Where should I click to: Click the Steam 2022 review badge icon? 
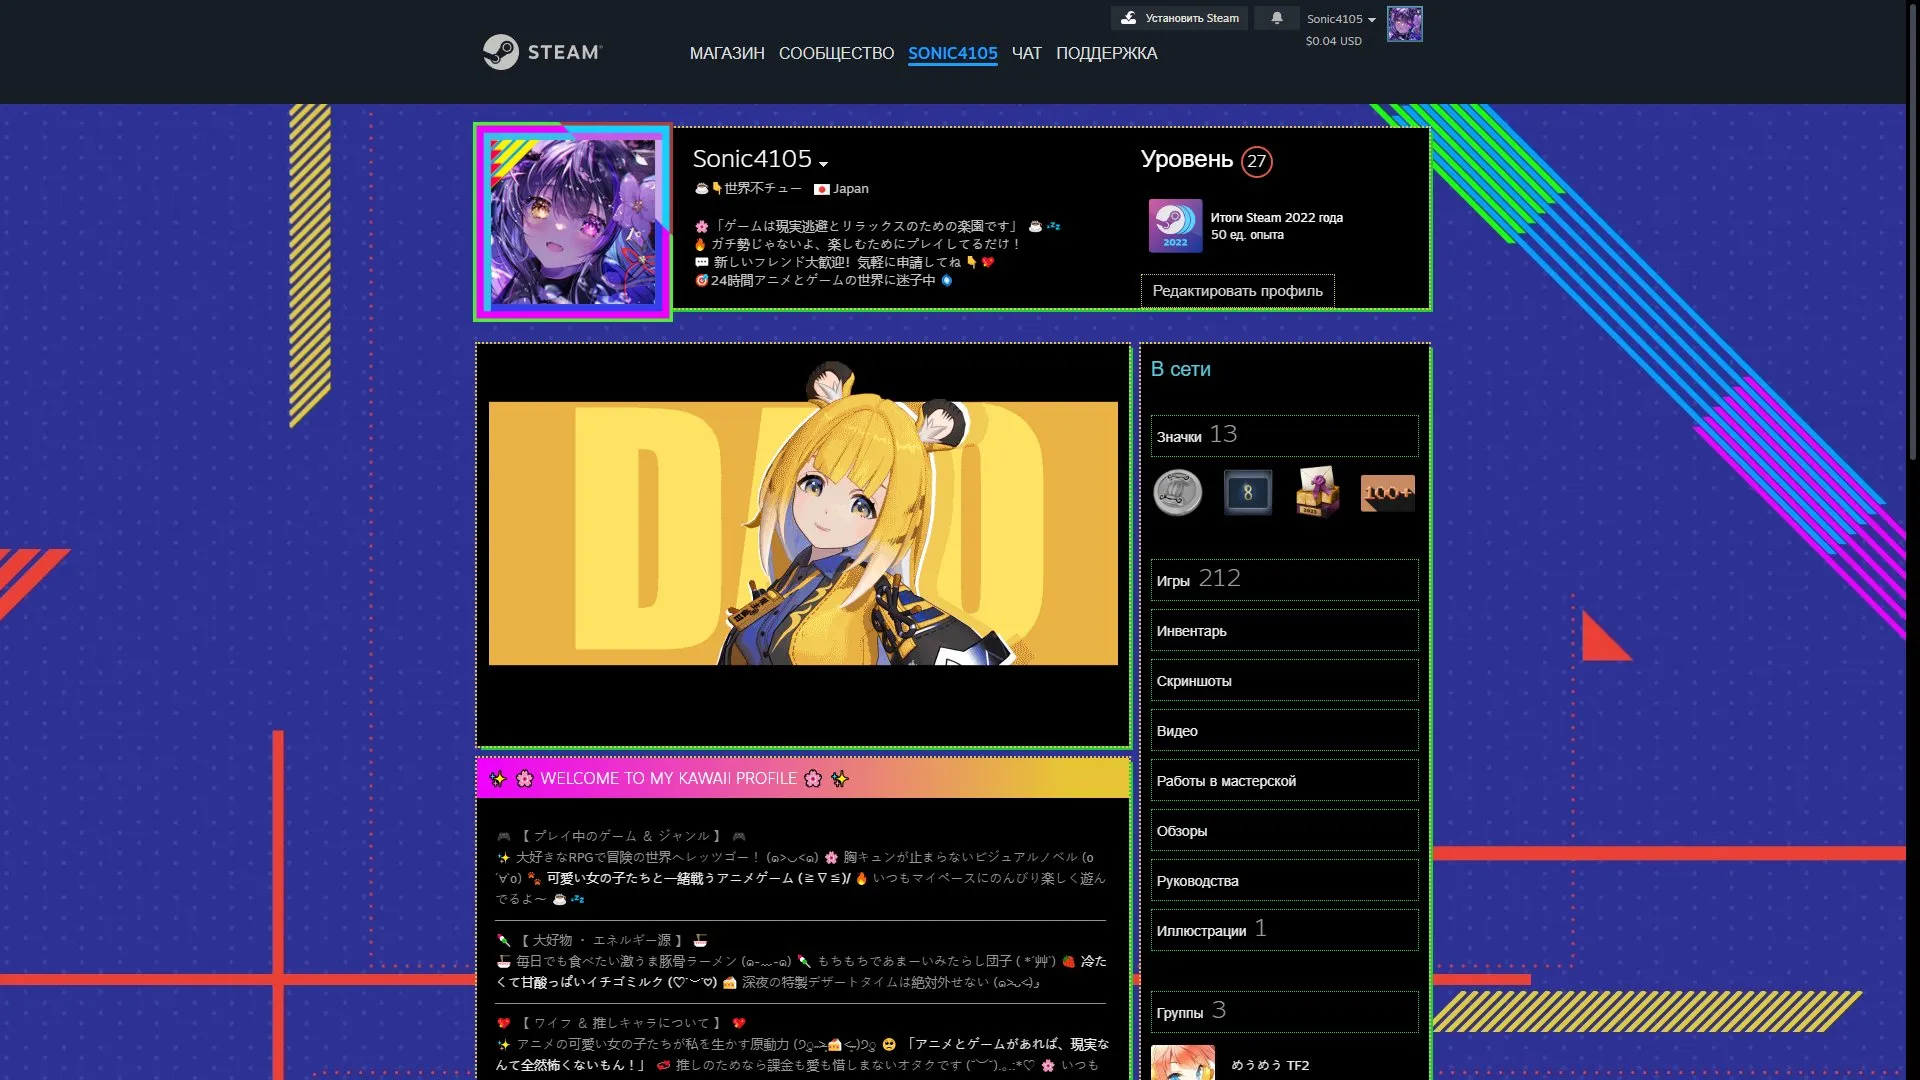[x=1175, y=225]
